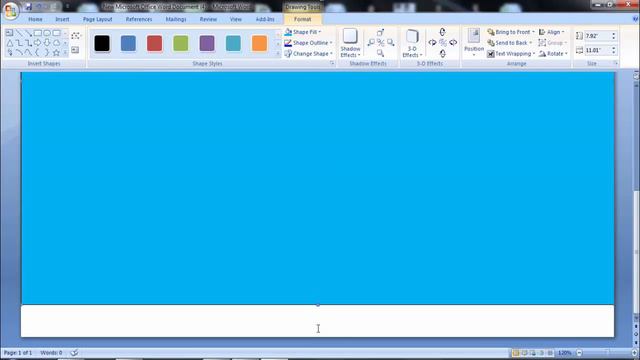Select the left brace shape

click(x=38, y=52)
